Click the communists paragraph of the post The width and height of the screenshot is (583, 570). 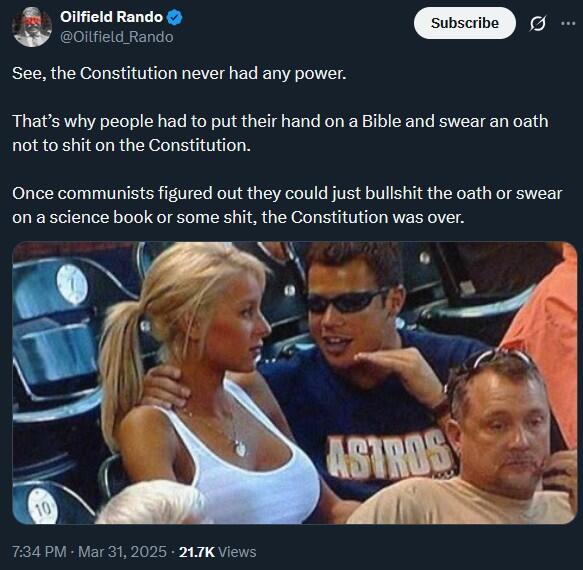(x=287, y=205)
